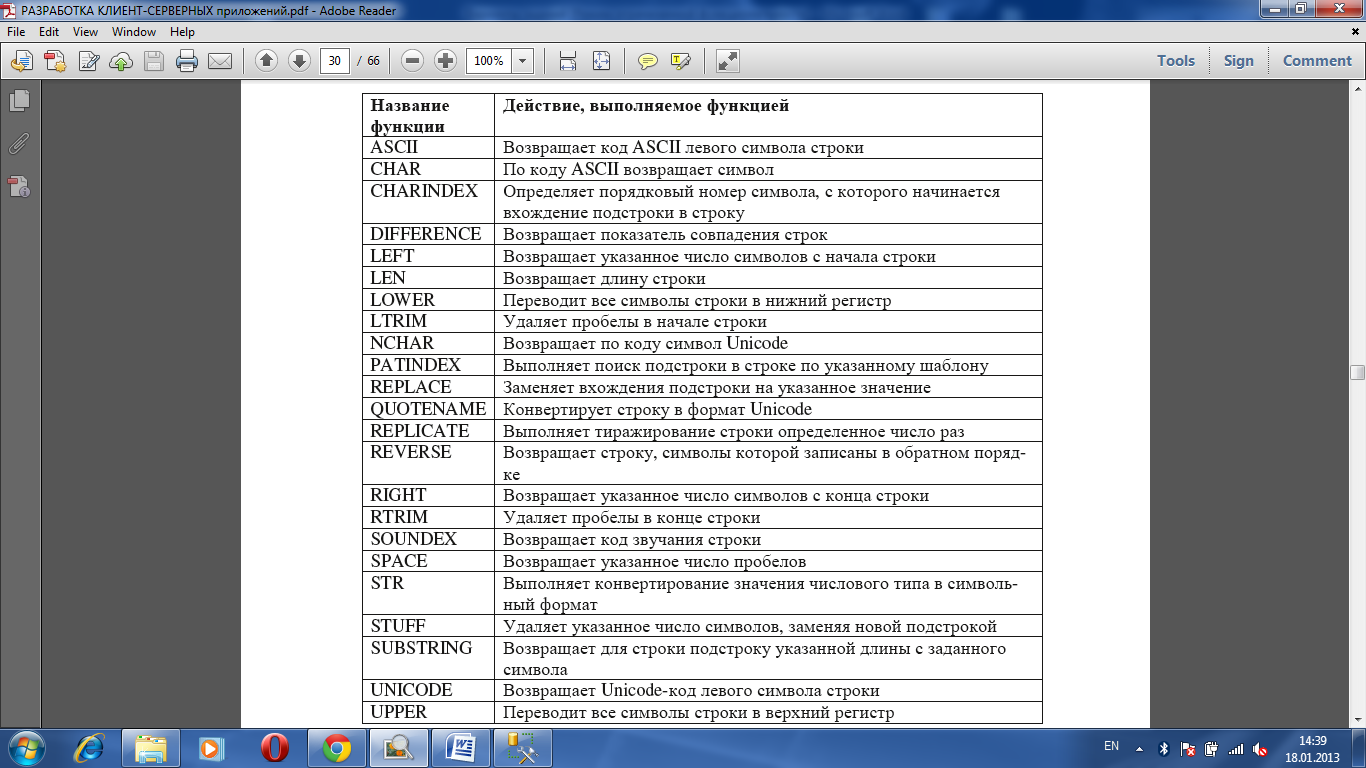Click the Open file toolbar icon

coord(22,61)
